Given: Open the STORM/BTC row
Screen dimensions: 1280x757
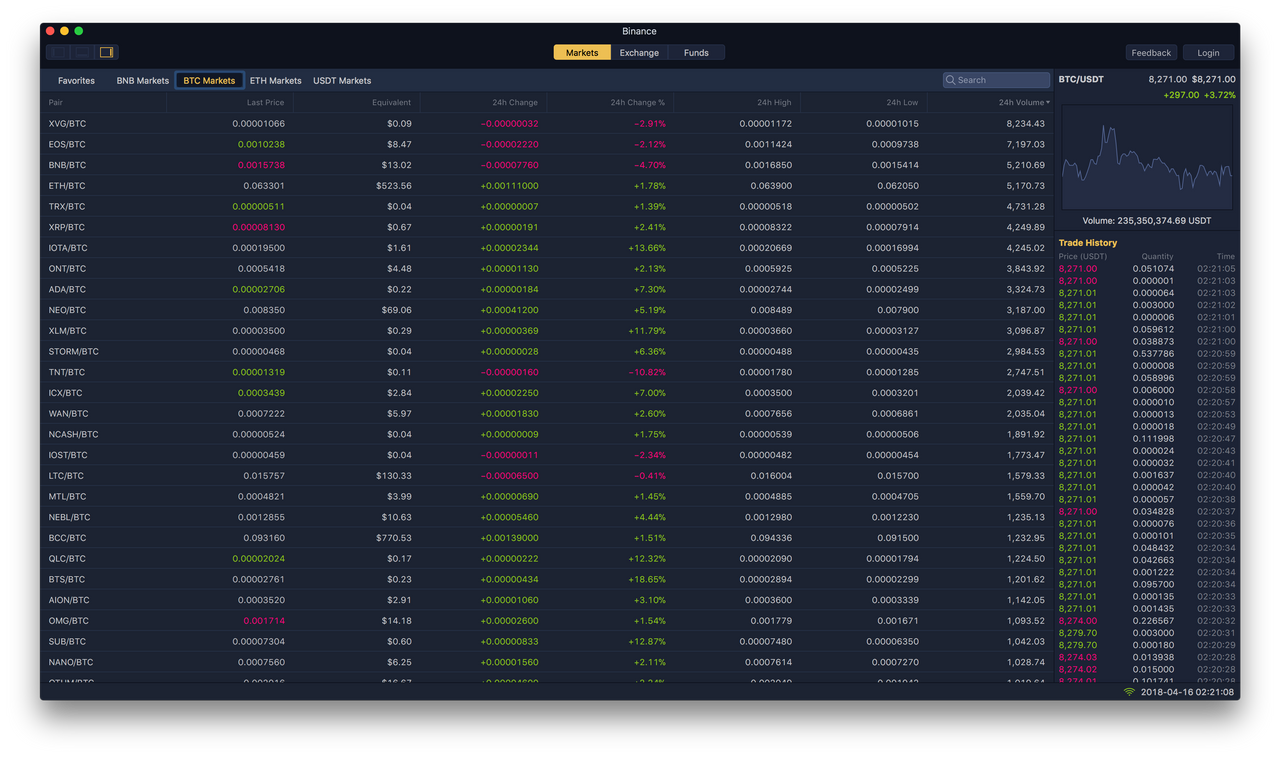Looking at the screenshot, I should (x=547, y=351).
